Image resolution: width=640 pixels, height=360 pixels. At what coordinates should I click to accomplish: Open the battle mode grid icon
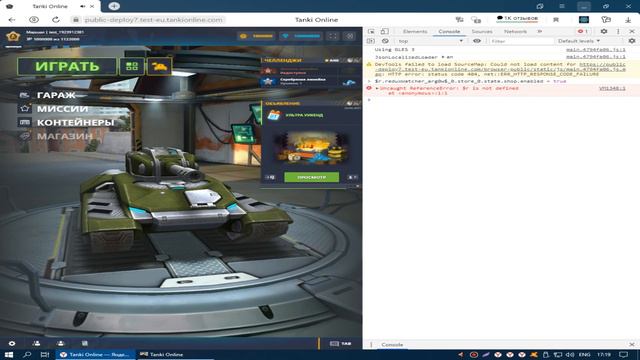132,67
